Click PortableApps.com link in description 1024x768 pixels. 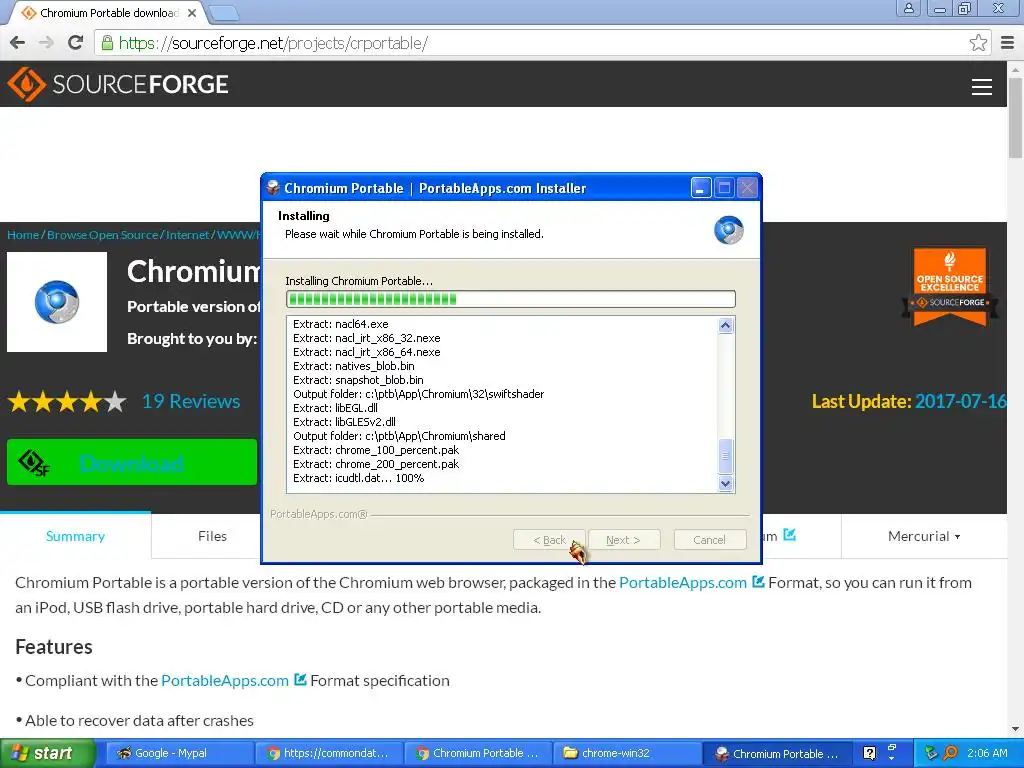(x=682, y=583)
